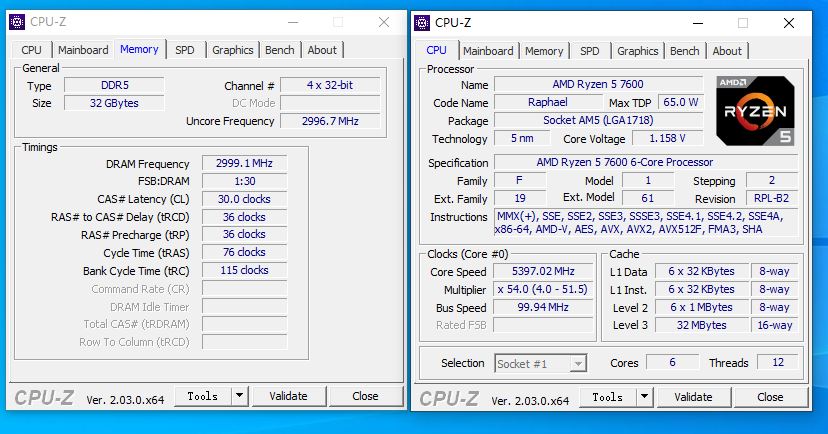Select the CPU tab in the right window
This screenshot has width=828, height=434.
[x=437, y=50]
